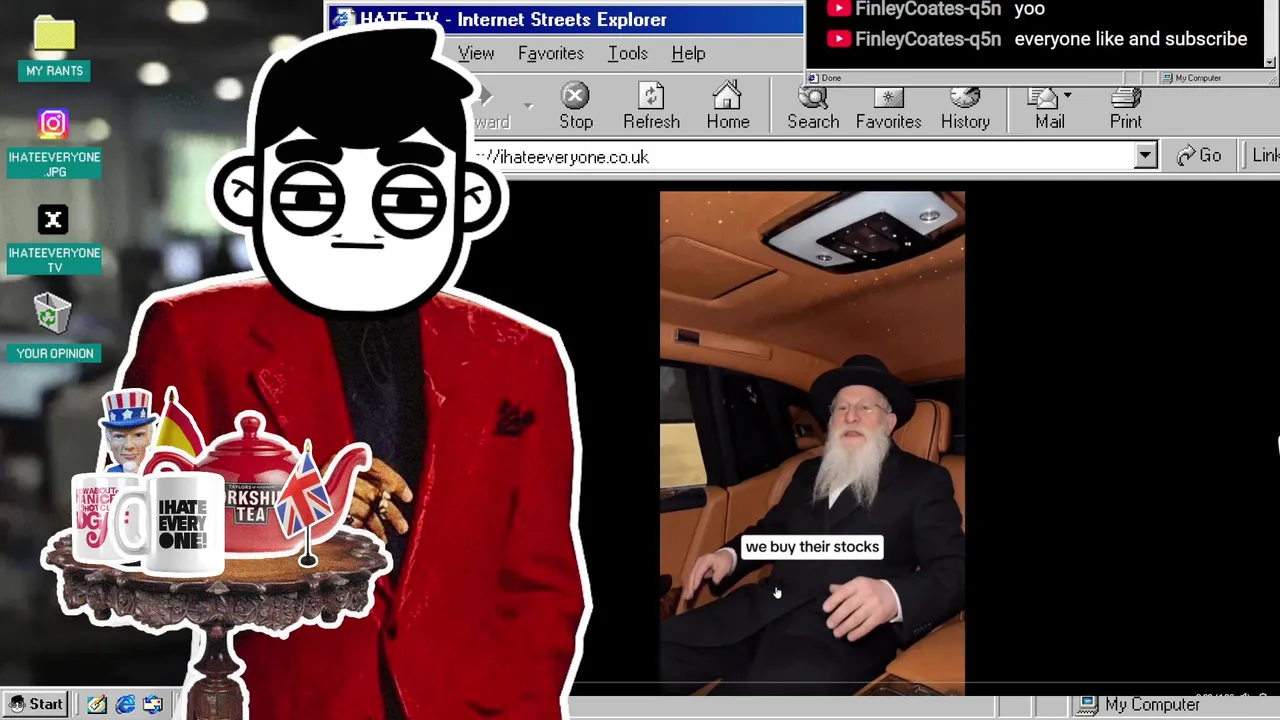Click the 'we buy their stocks' caption

pos(812,547)
